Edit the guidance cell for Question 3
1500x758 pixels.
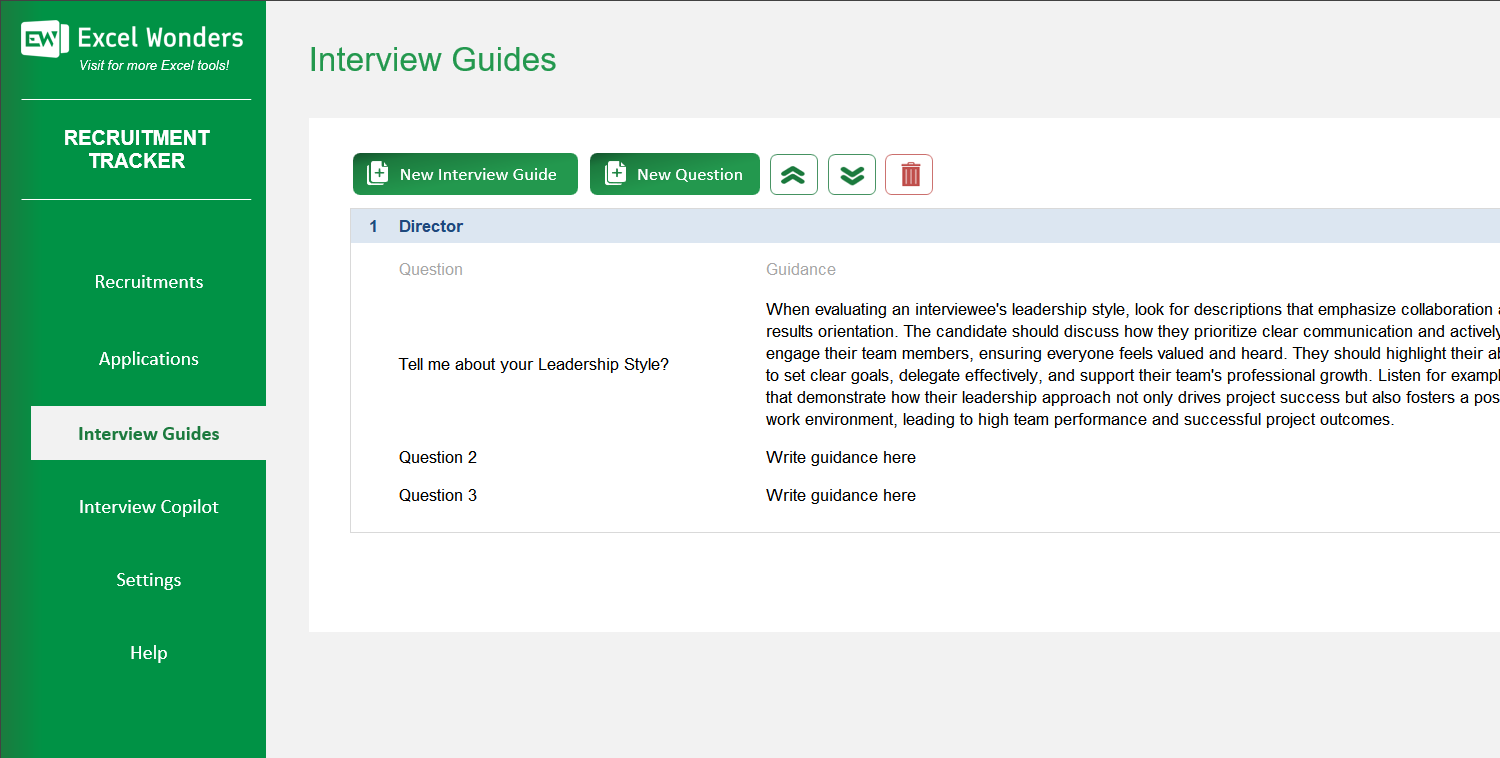[840, 495]
